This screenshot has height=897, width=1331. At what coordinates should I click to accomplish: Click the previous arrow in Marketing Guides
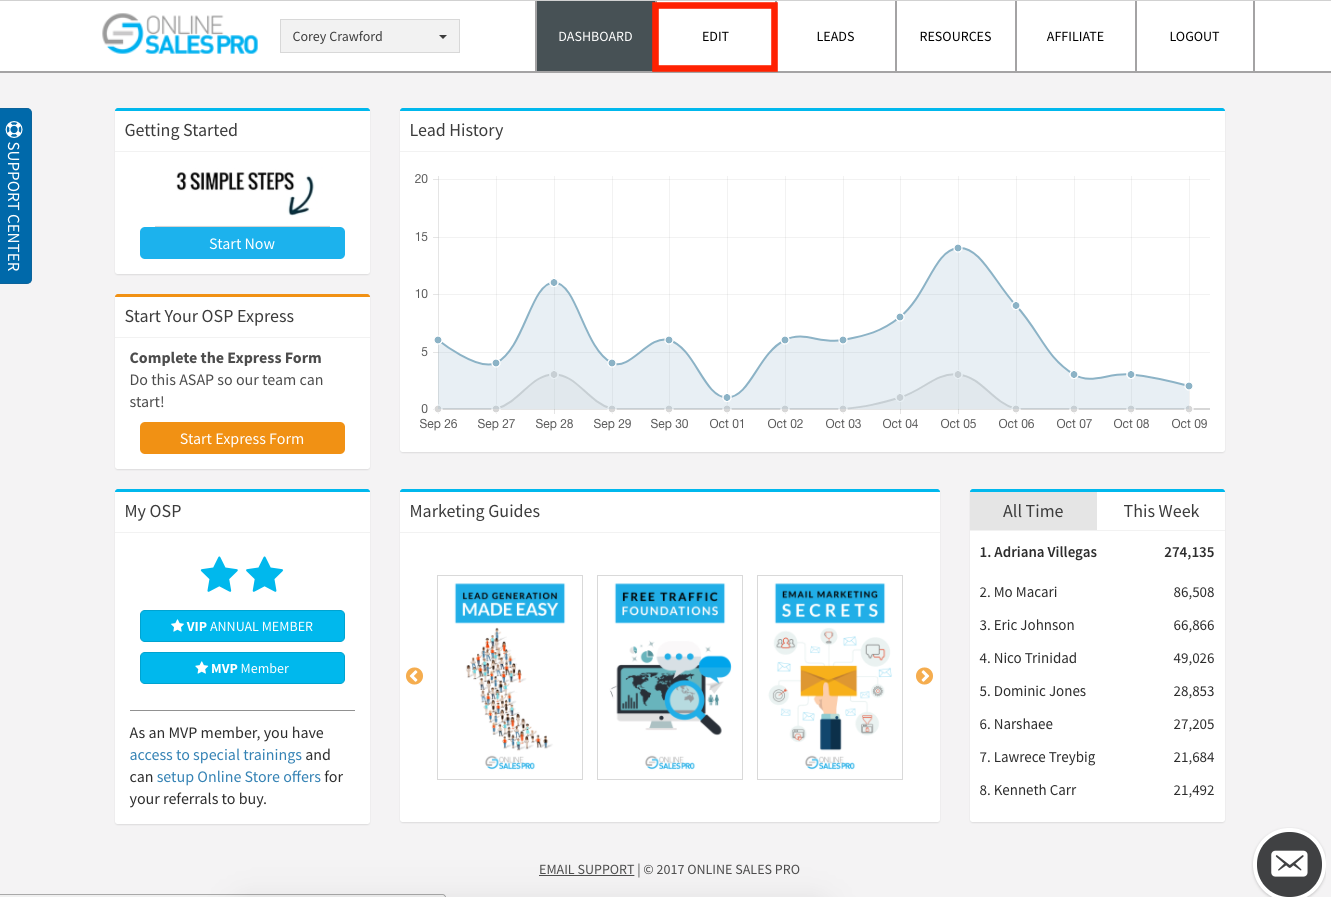[414, 676]
